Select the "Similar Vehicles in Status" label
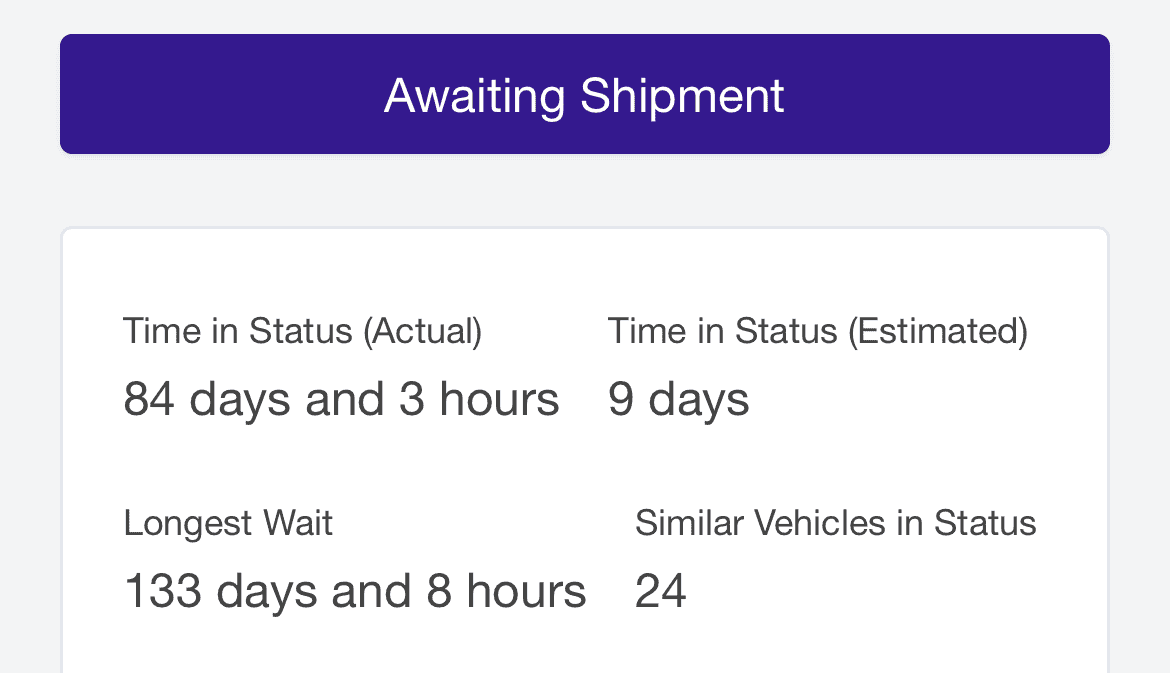The width and height of the screenshot is (1170, 673). point(835,523)
